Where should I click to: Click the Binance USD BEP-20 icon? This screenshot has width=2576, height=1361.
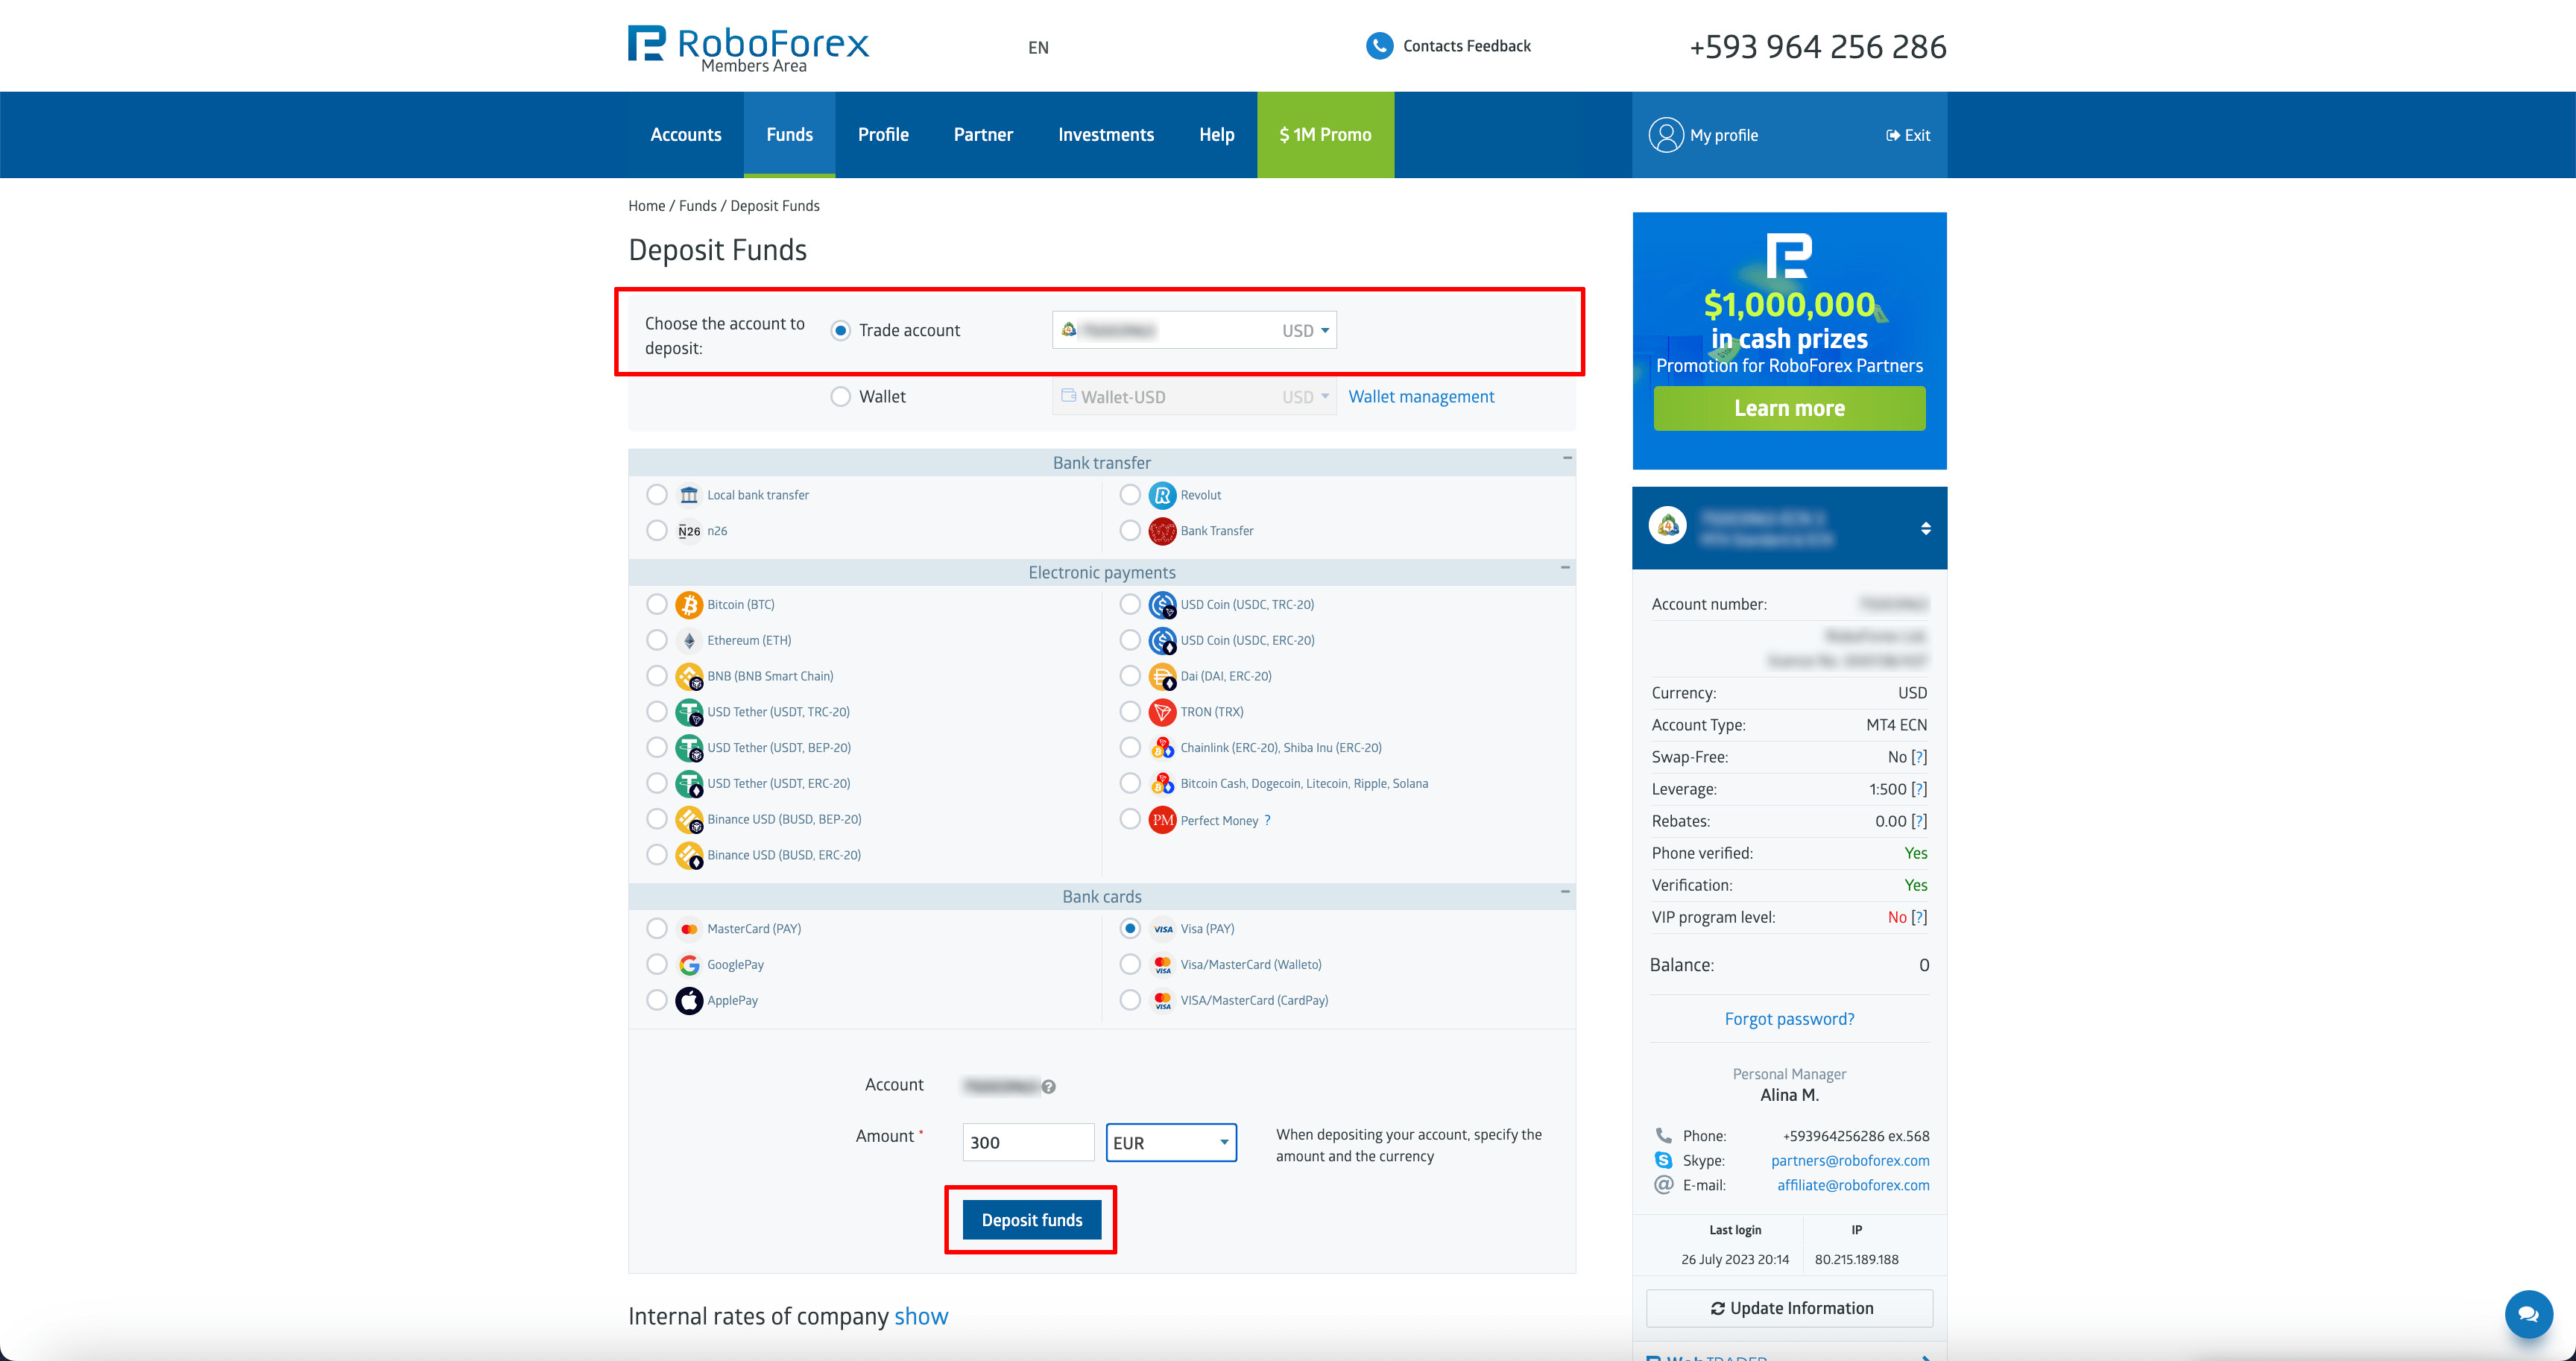tap(689, 820)
